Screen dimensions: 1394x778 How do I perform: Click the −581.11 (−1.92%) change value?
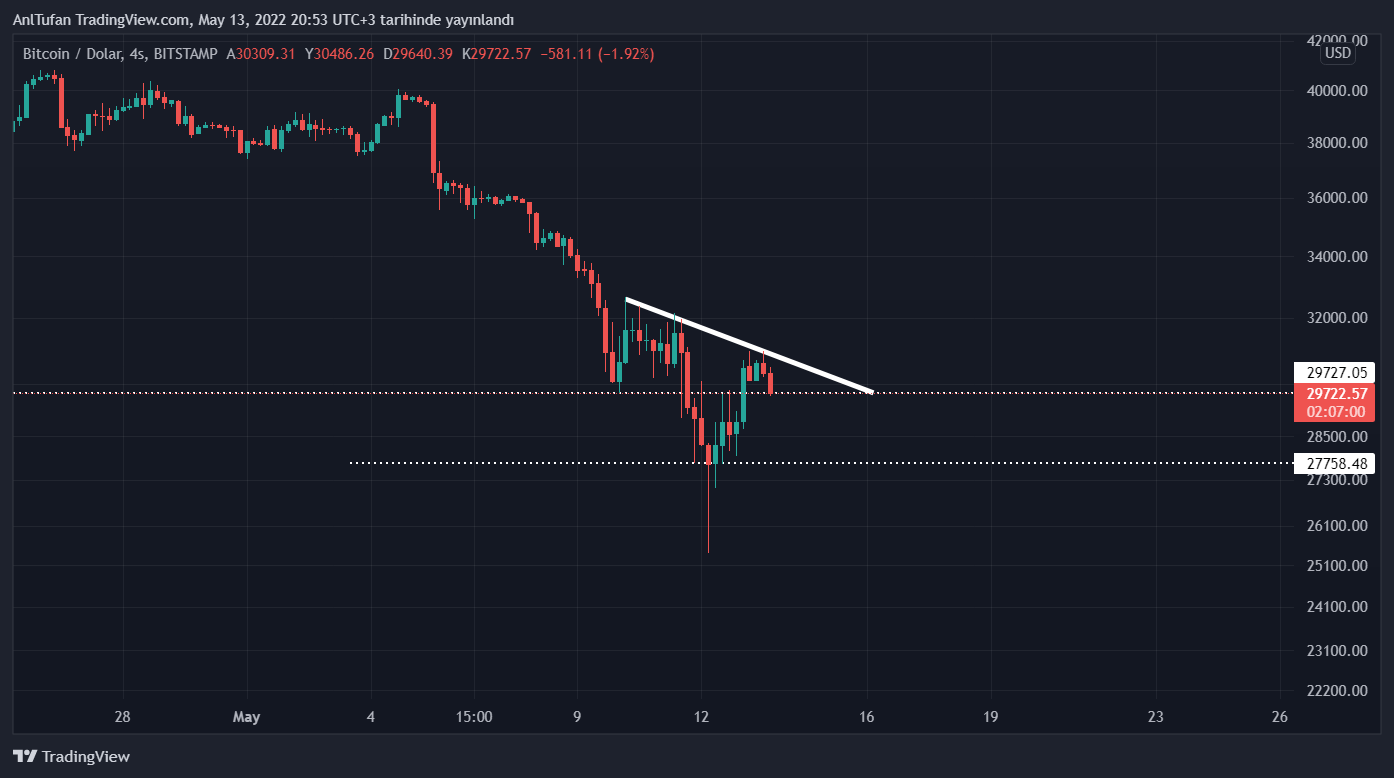pyautogui.click(x=597, y=54)
